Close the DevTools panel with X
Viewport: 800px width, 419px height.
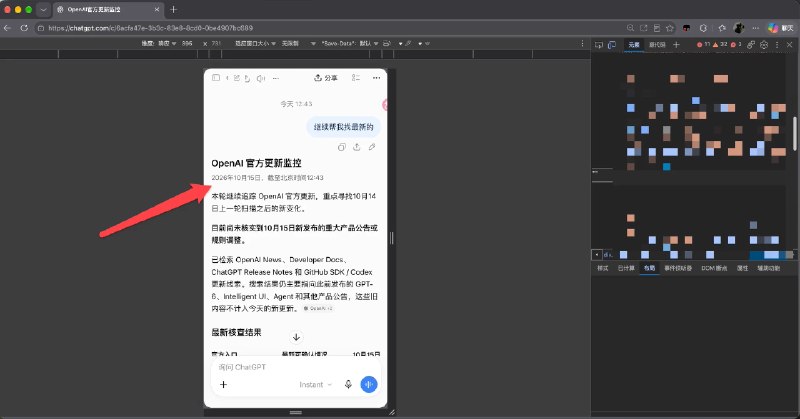point(789,45)
